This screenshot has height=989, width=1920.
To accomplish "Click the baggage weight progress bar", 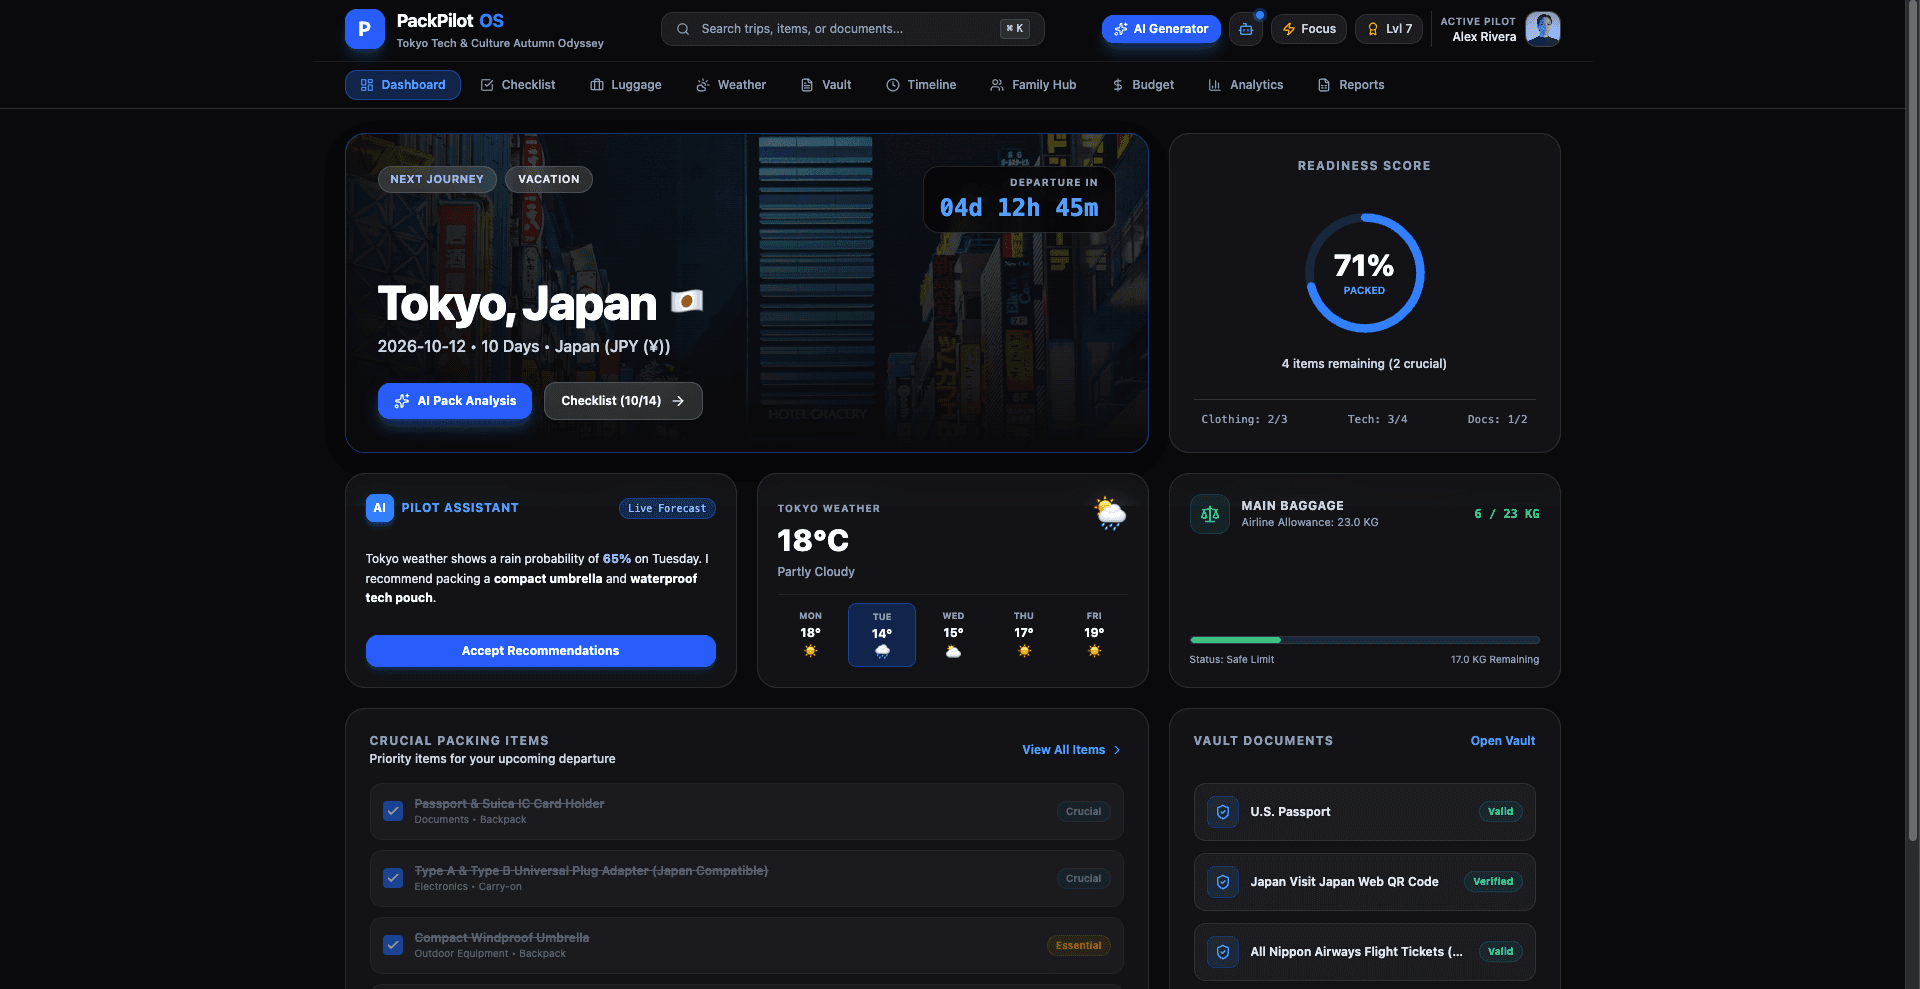I will click(1365, 640).
